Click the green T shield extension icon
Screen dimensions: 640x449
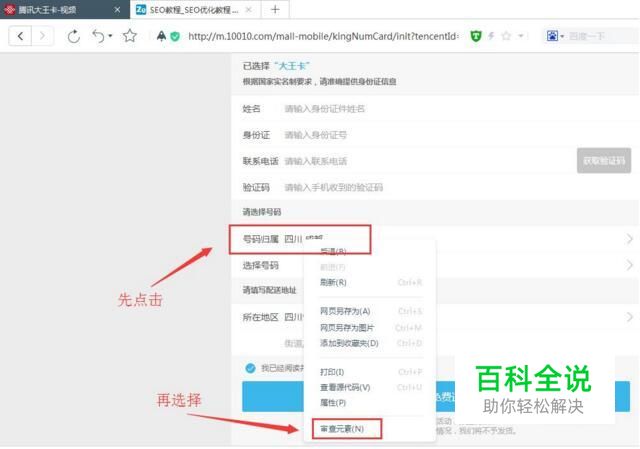(476, 36)
